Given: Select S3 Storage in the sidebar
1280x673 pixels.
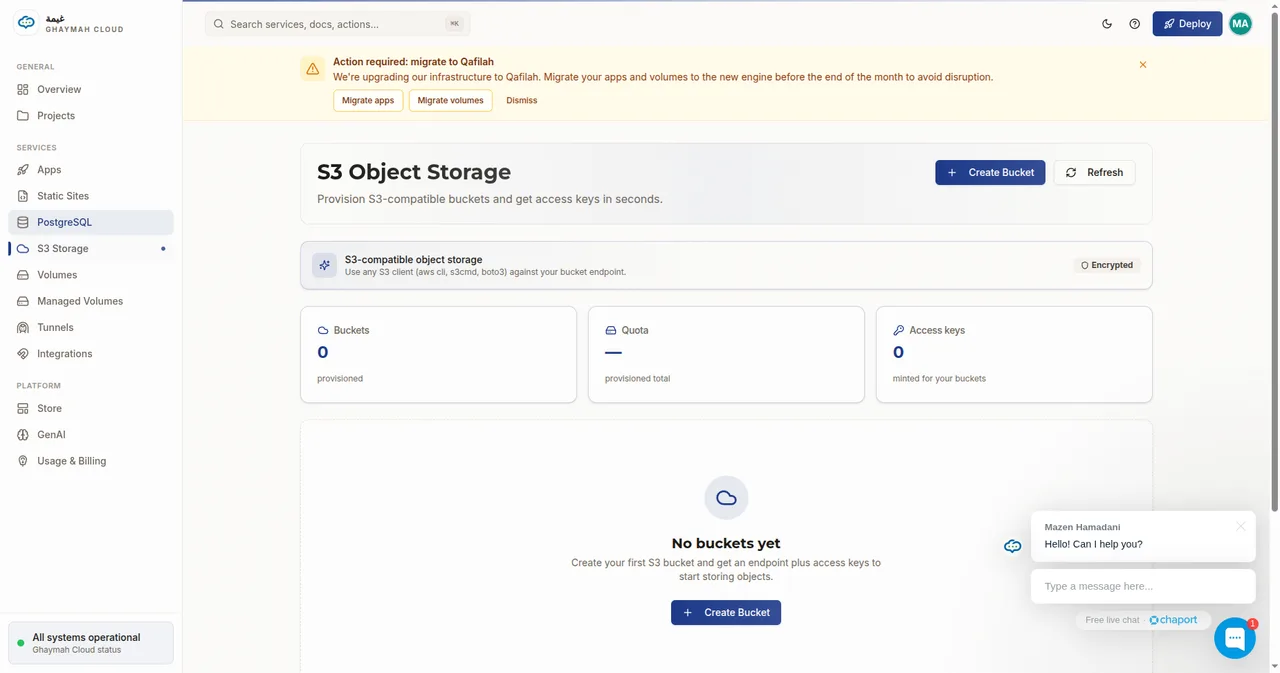Looking at the screenshot, I should click(x=91, y=249).
